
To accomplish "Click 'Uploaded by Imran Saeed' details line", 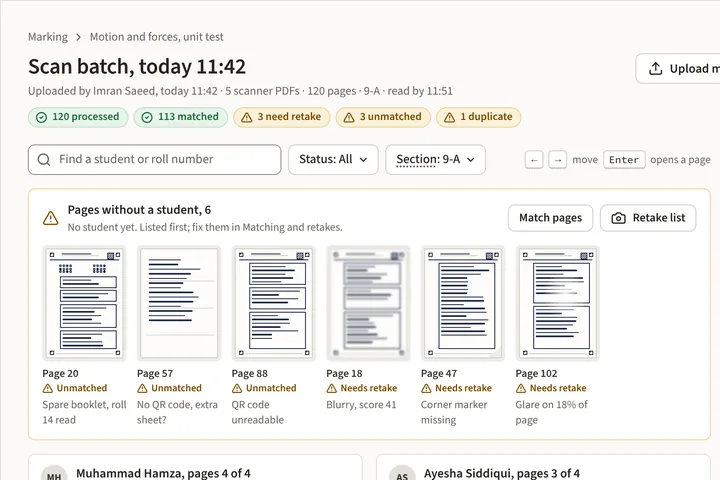I will (240, 91).
